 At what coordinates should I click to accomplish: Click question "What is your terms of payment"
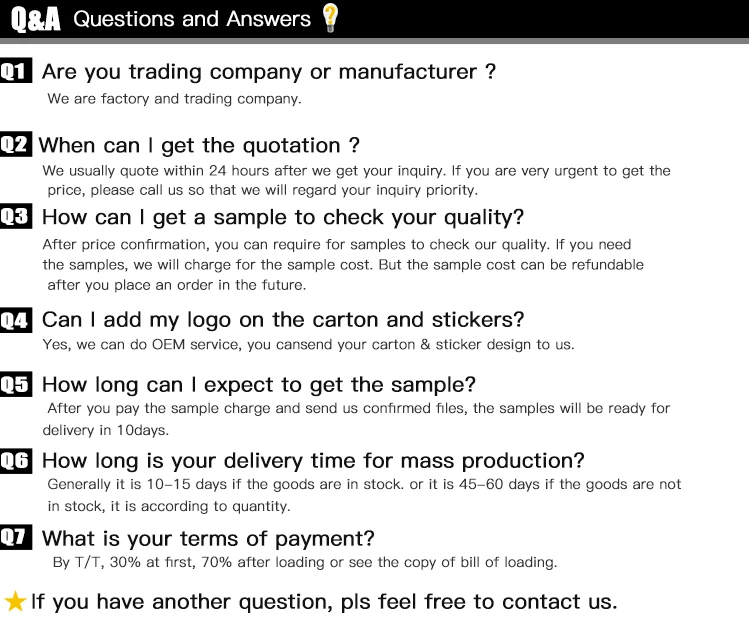pyautogui.click(x=208, y=538)
